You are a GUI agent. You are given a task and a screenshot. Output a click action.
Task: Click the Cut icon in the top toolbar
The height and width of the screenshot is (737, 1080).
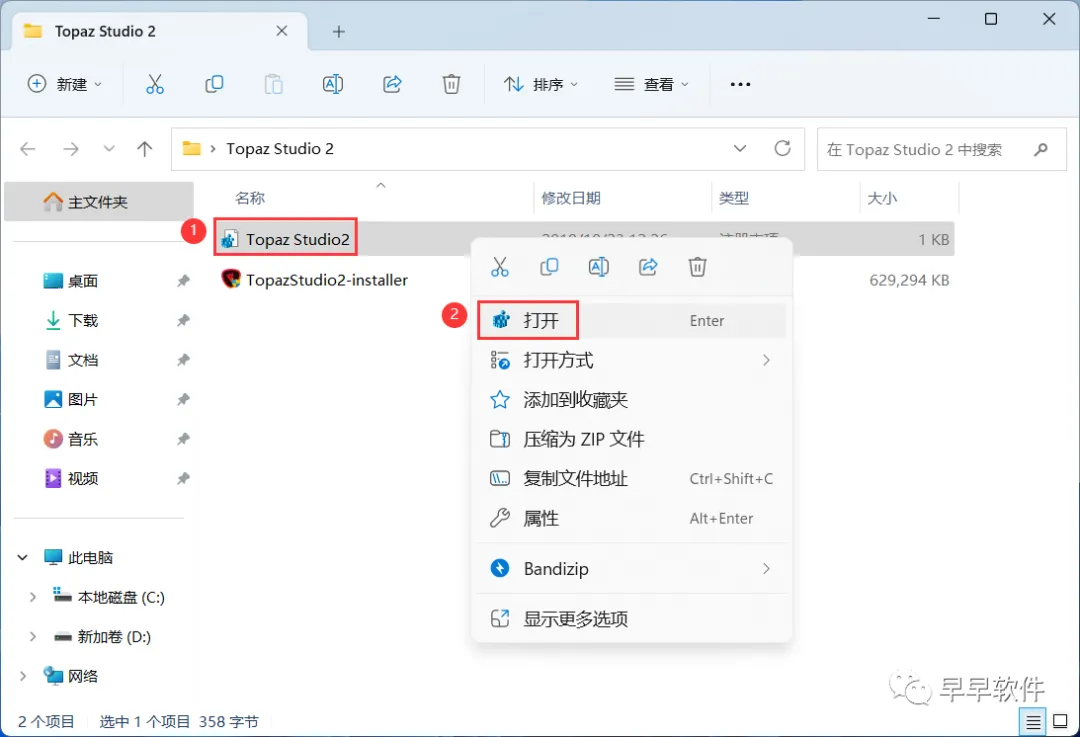tap(154, 84)
